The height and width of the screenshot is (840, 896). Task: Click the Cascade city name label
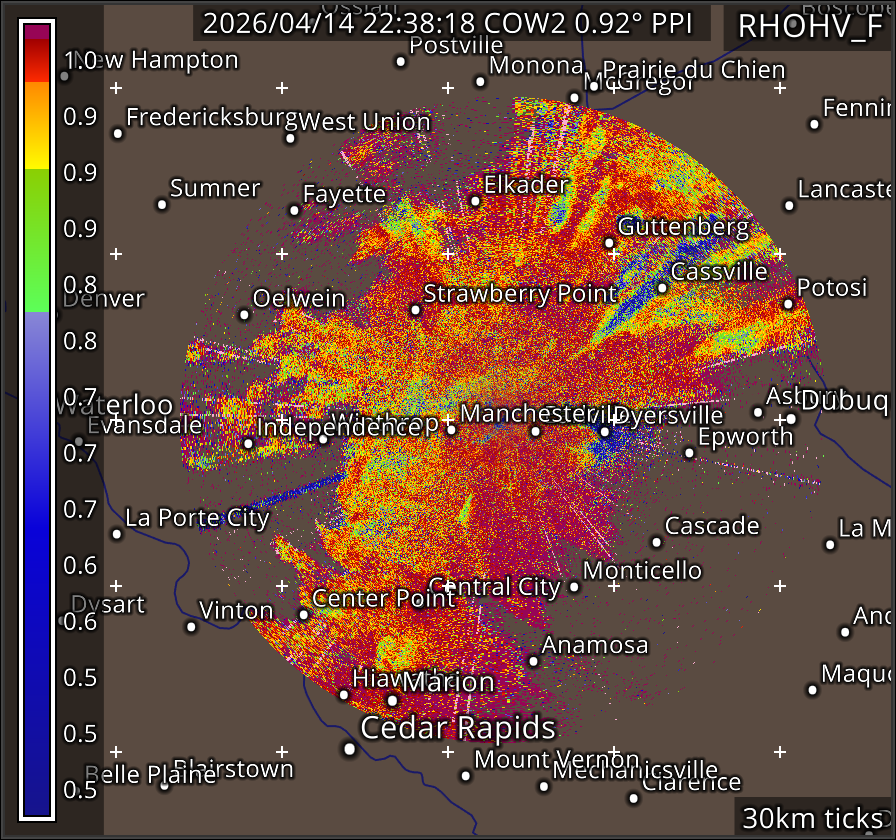point(712,526)
